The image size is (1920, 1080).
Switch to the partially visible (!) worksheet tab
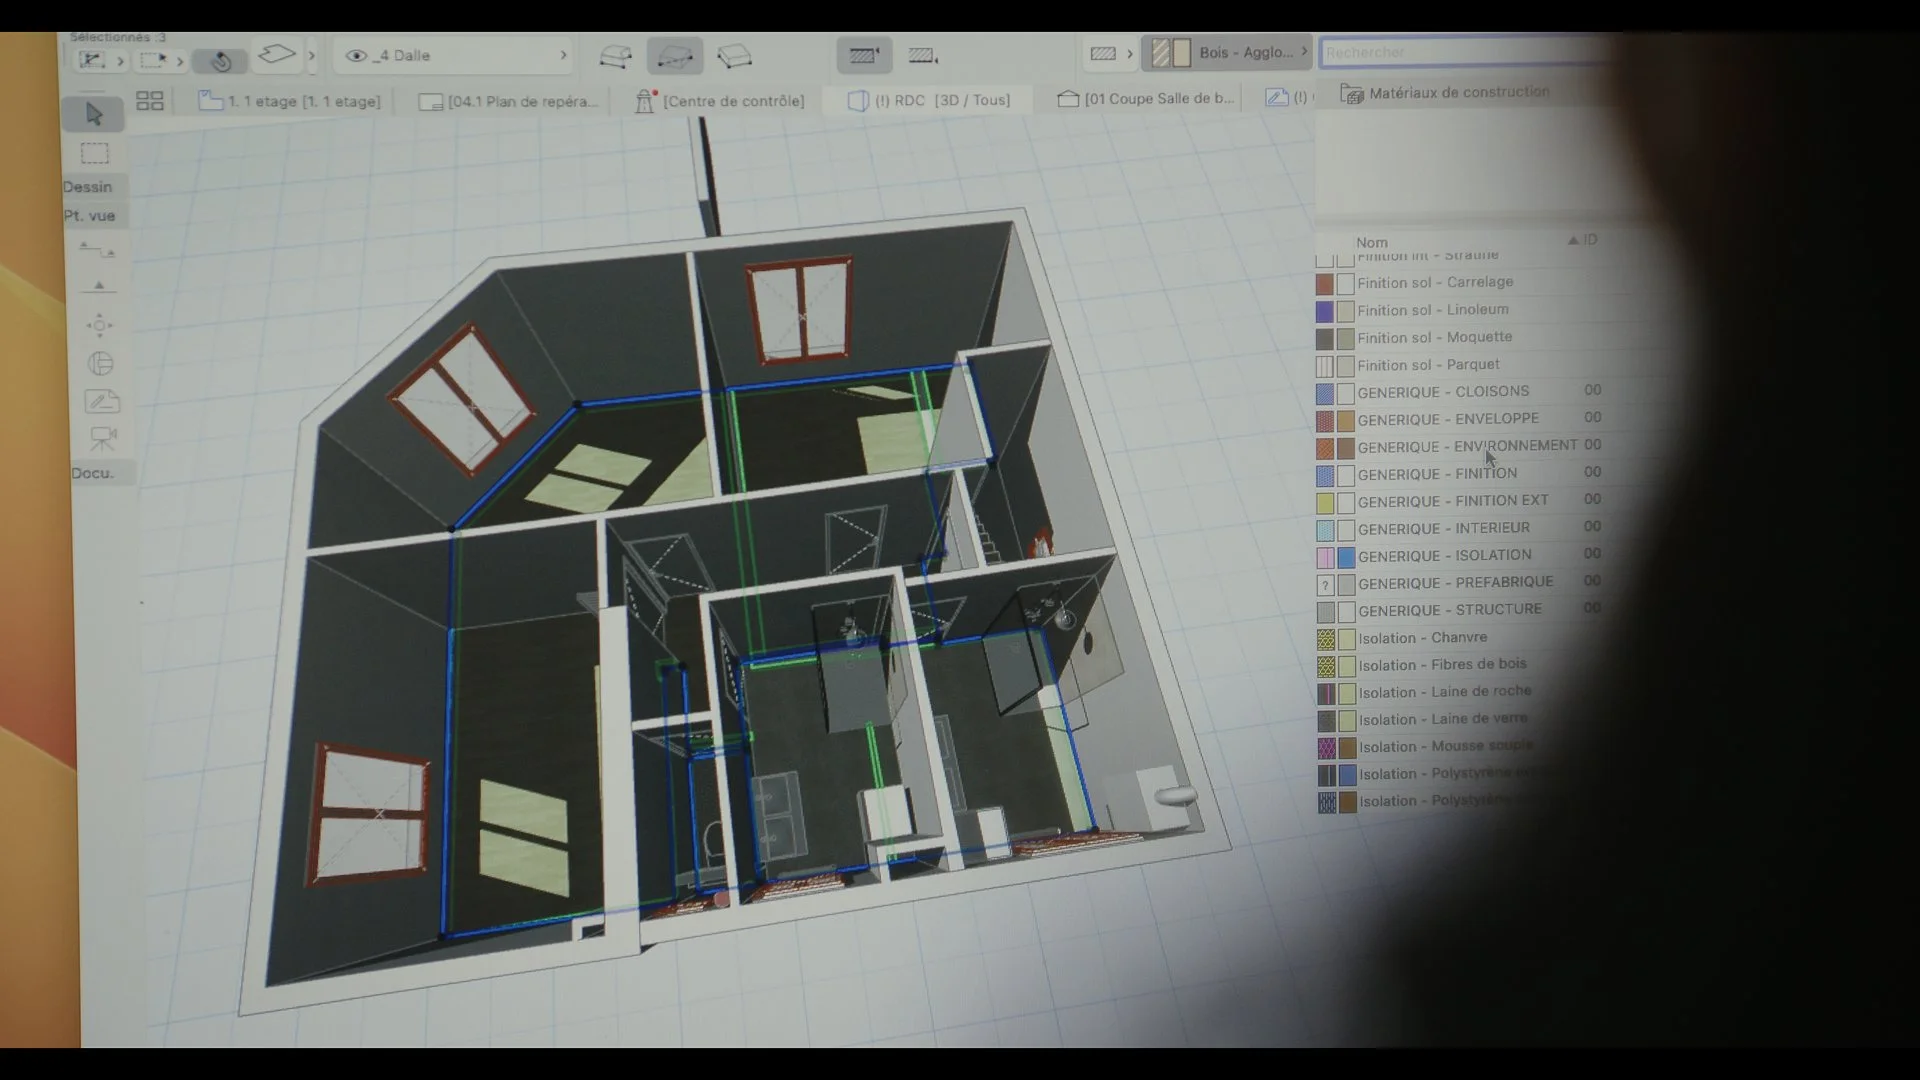pyautogui.click(x=1287, y=97)
